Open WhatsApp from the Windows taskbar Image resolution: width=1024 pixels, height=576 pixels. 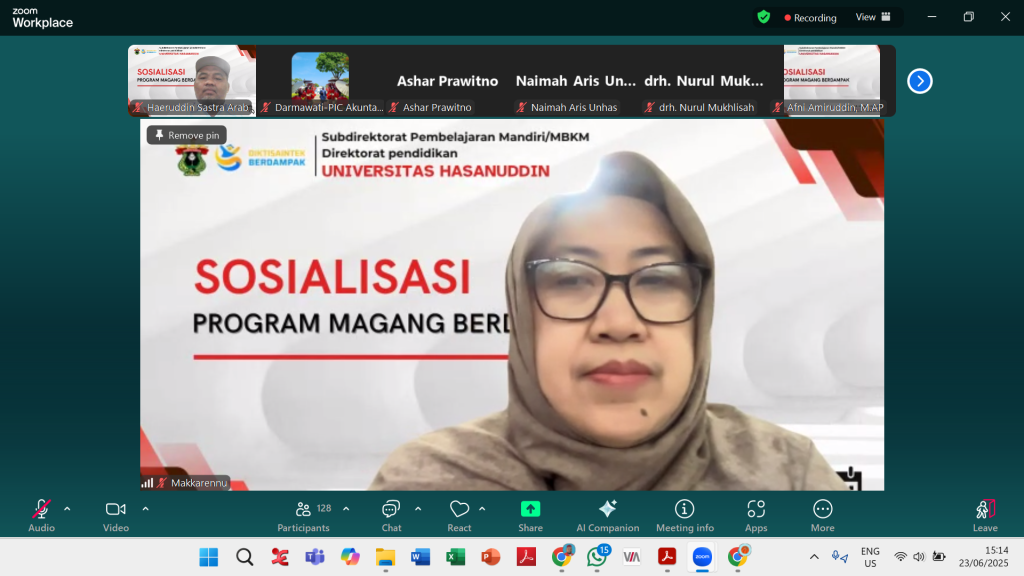pos(598,557)
